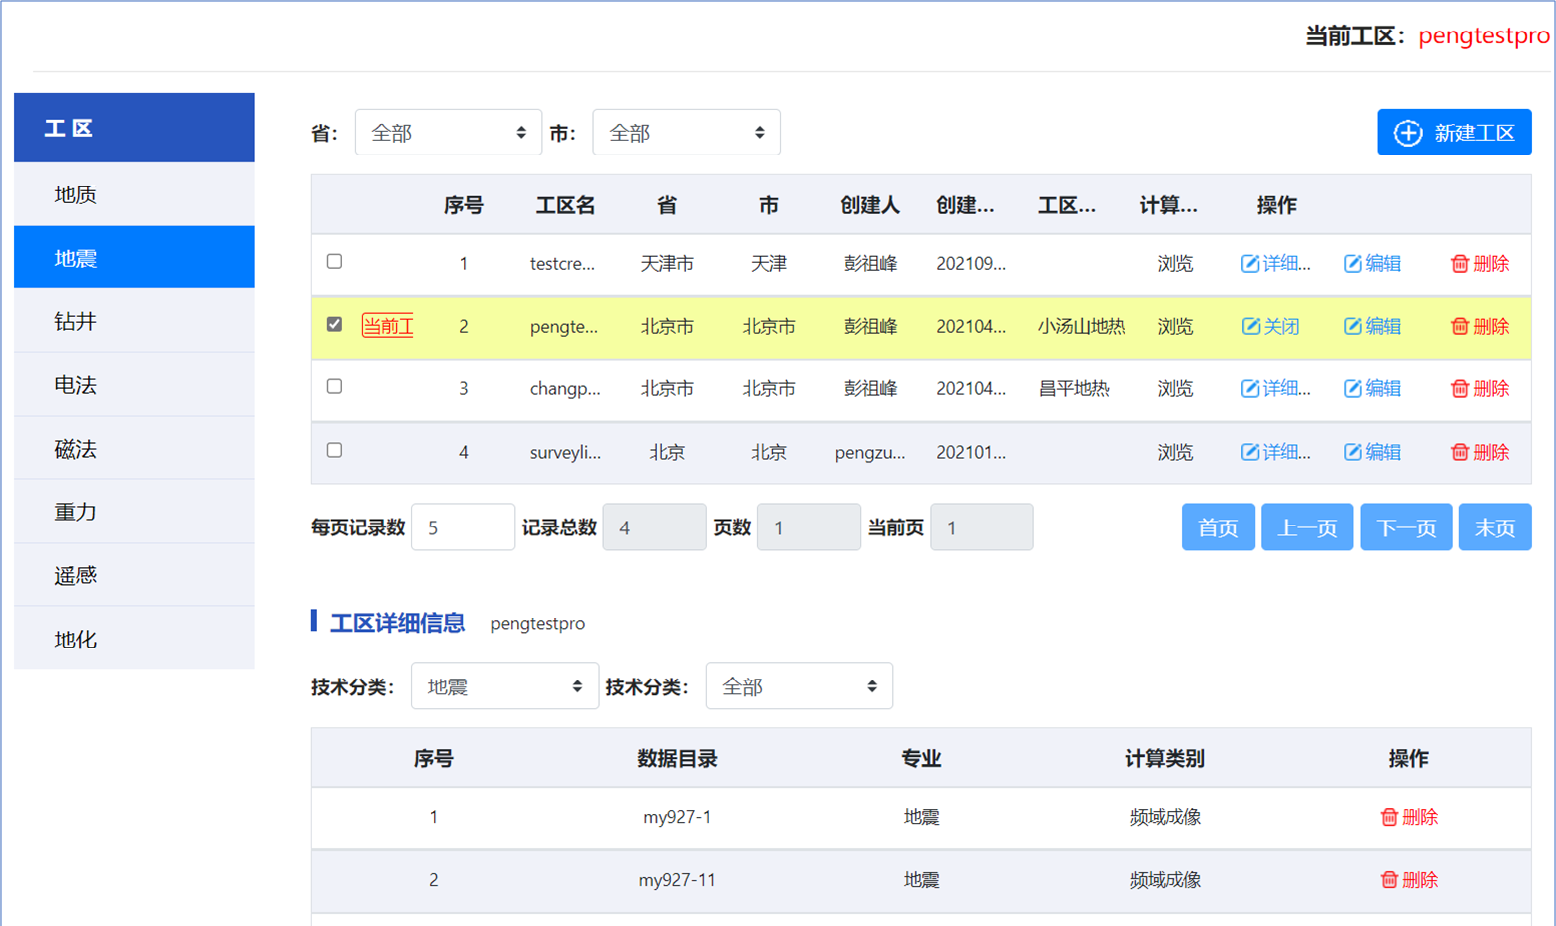Uncheck the checkbox for pengte... row

[x=335, y=324]
